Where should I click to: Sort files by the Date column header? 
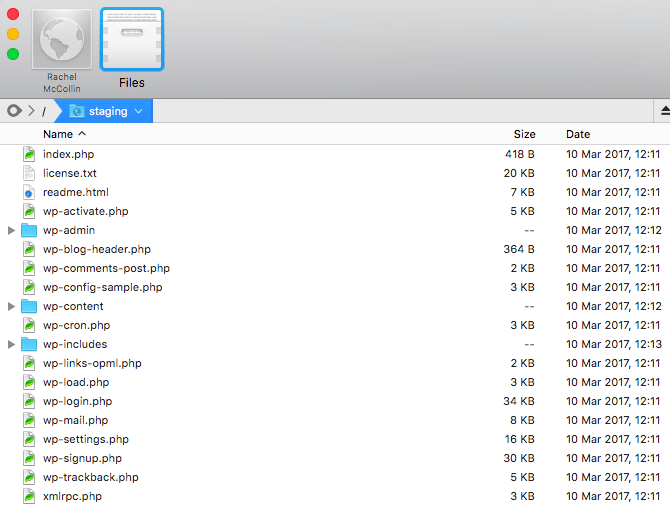click(x=577, y=134)
